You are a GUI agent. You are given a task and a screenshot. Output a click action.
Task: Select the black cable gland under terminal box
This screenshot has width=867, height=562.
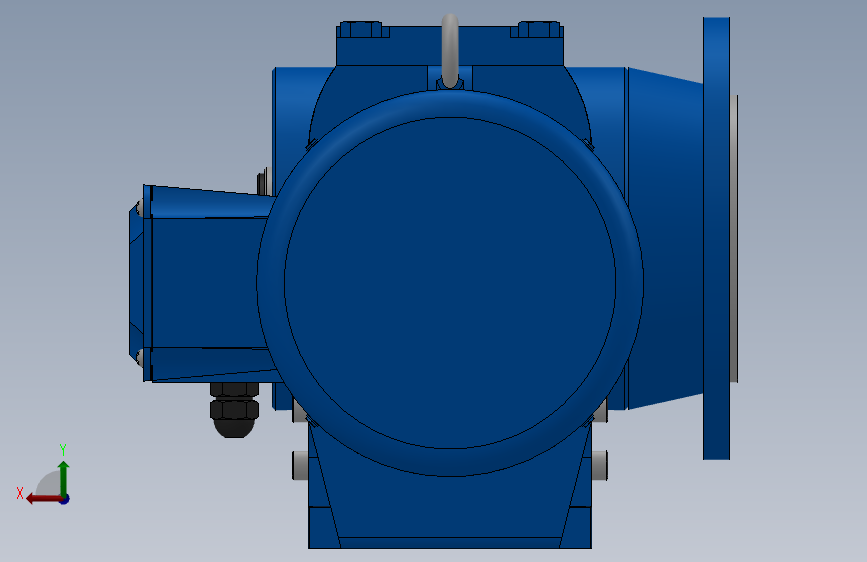click(234, 410)
